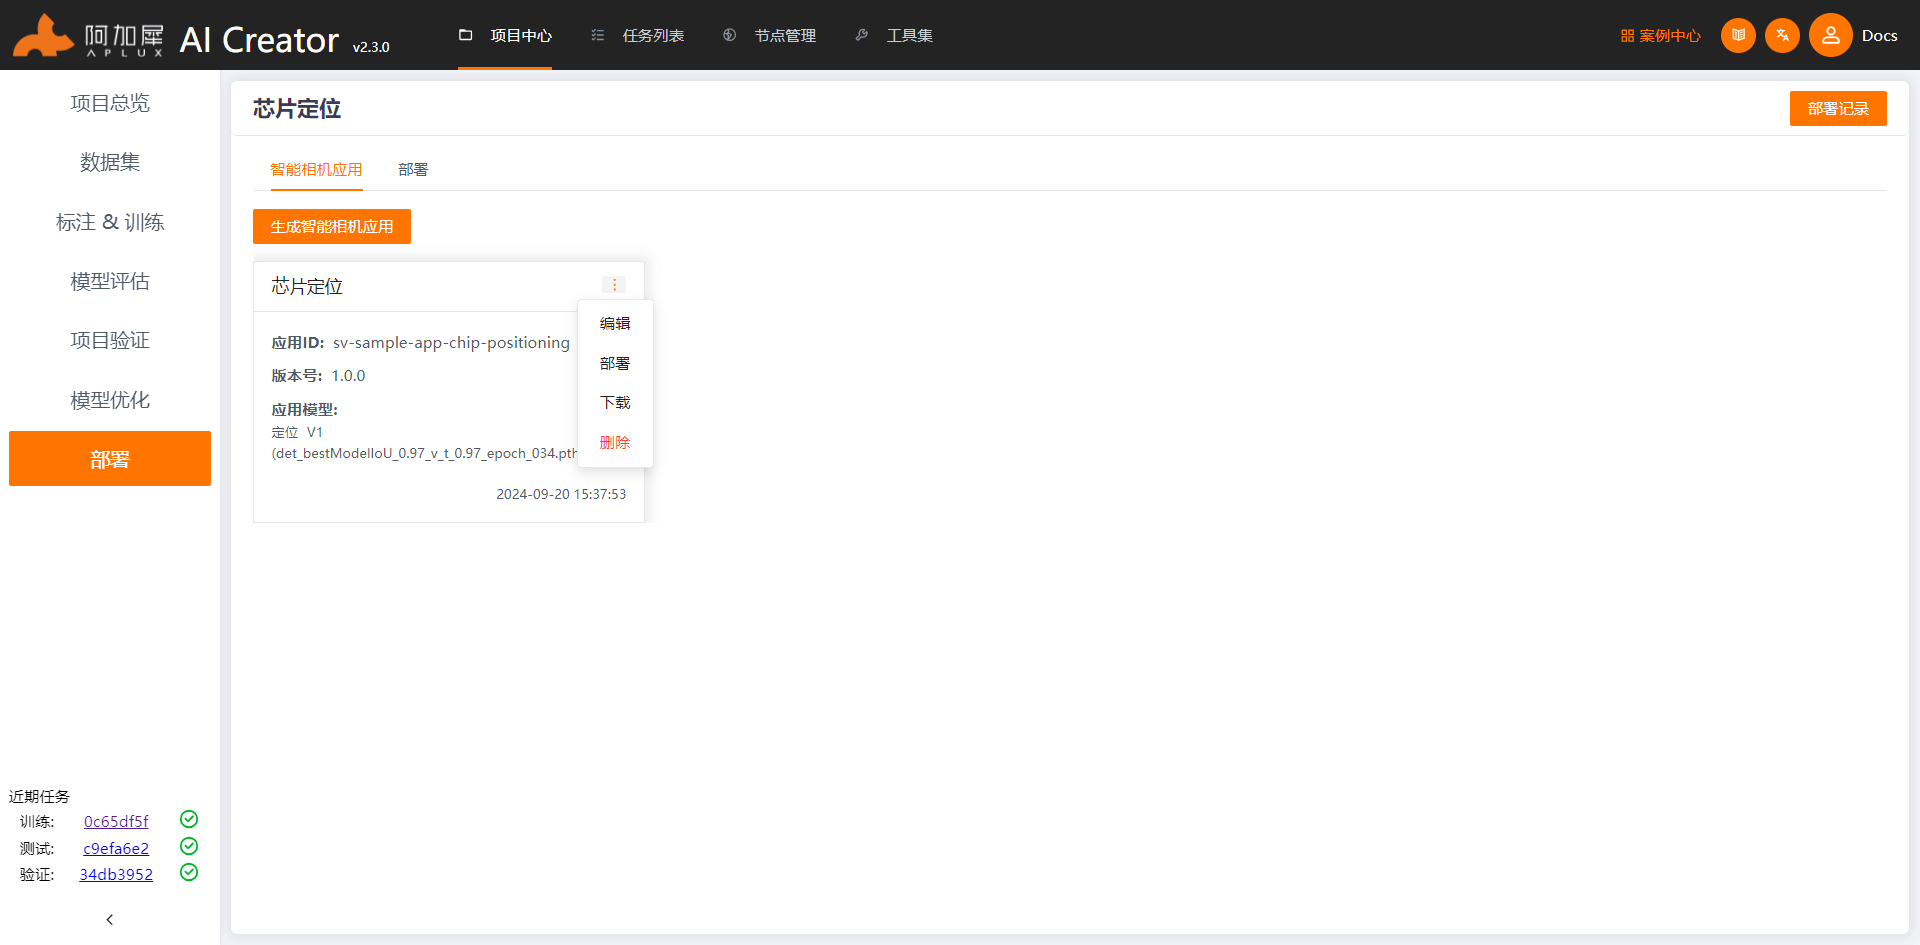Go to 项目总览 in sidebar

[110, 103]
